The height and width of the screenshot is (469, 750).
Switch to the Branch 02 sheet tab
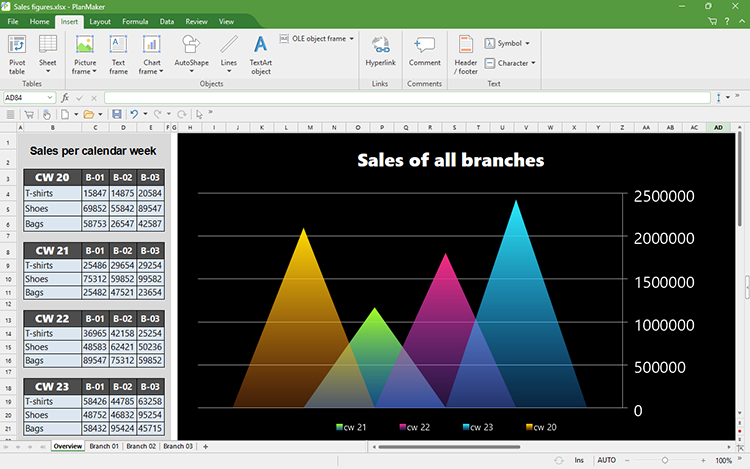141,446
